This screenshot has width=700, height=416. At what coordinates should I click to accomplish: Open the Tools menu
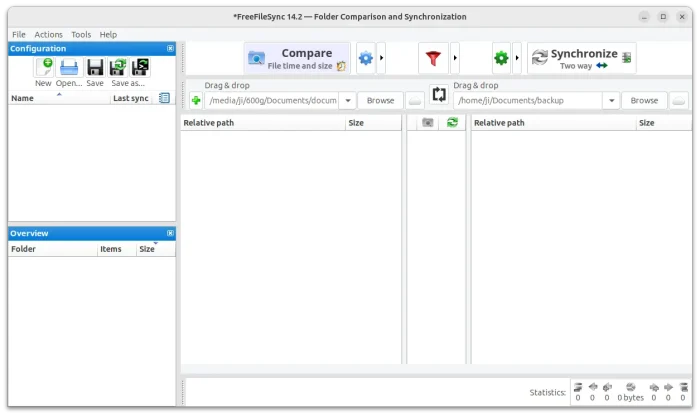pos(81,34)
